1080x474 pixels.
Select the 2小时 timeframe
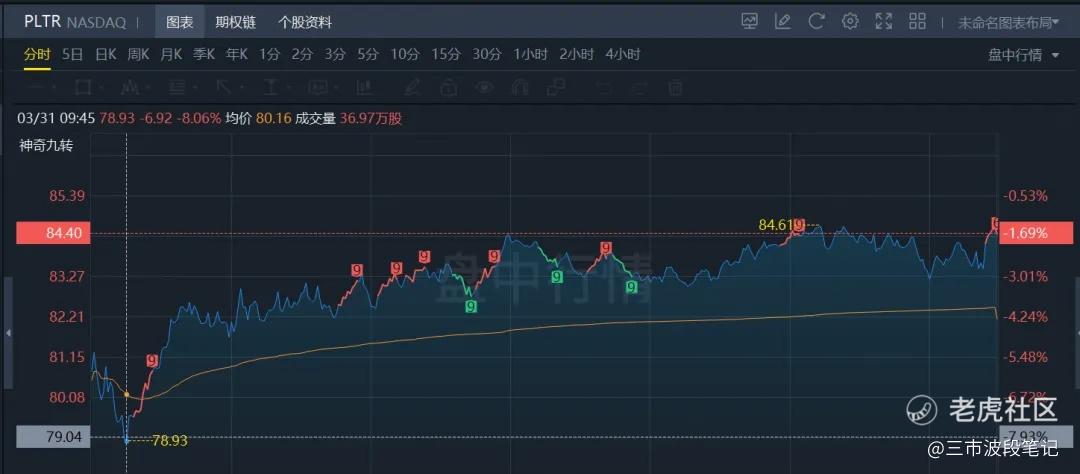tap(577, 54)
